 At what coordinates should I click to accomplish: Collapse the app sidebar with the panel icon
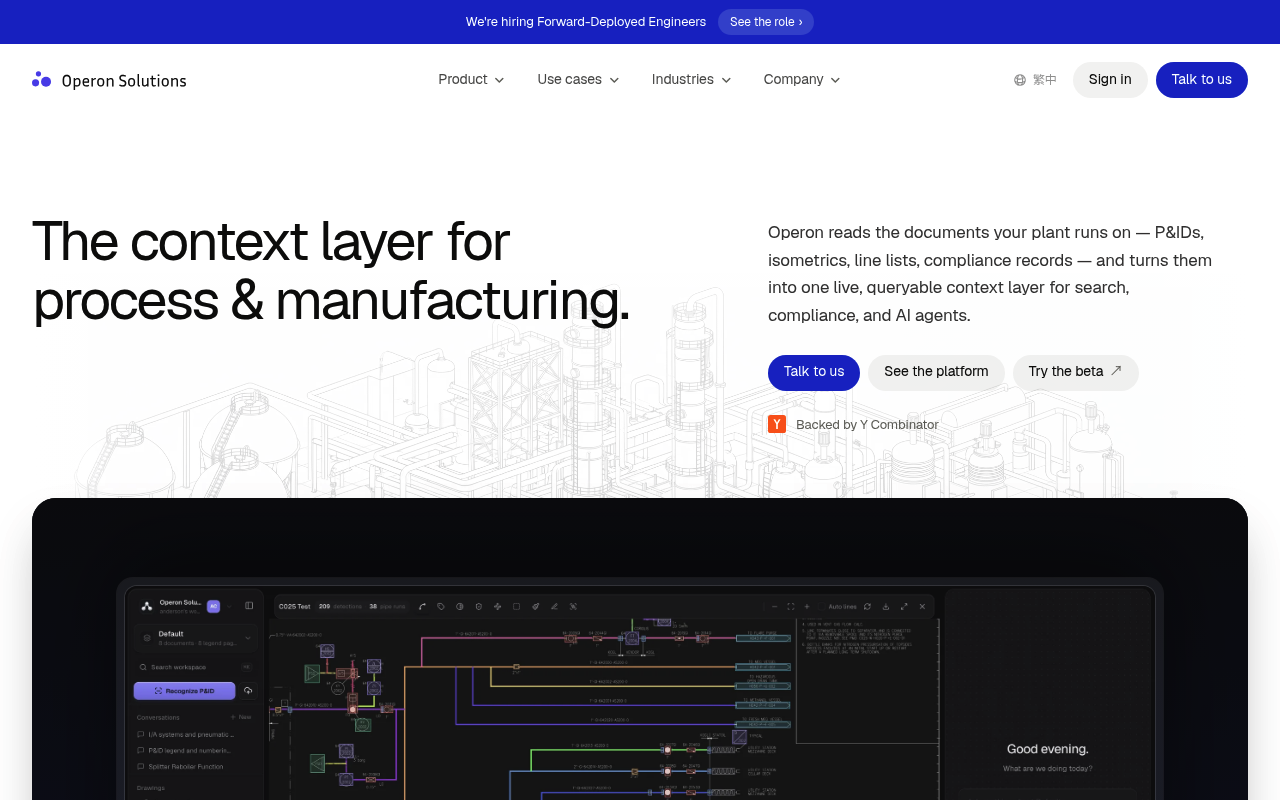[x=249, y=606]
